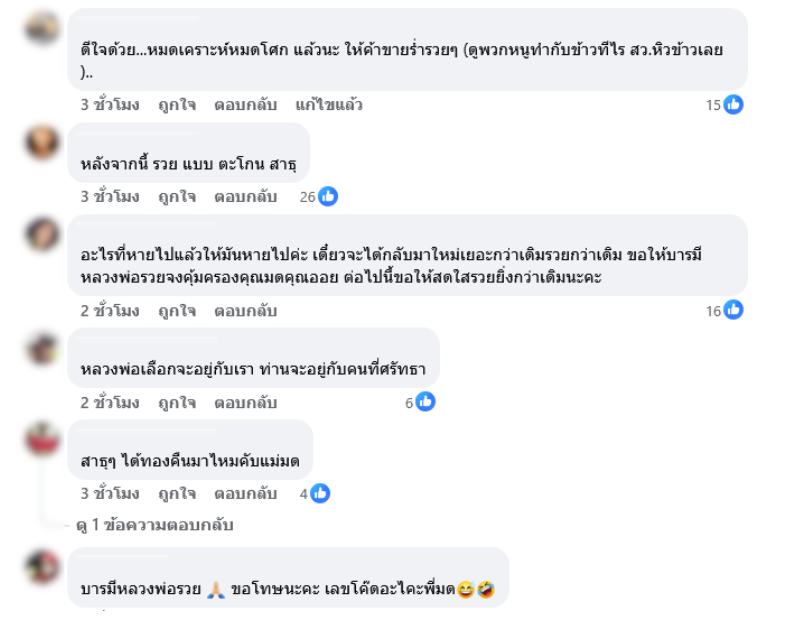799x620 pixels.
Task: Open the reaction icon with 6 likes
Action: click(x=425, y=403)
